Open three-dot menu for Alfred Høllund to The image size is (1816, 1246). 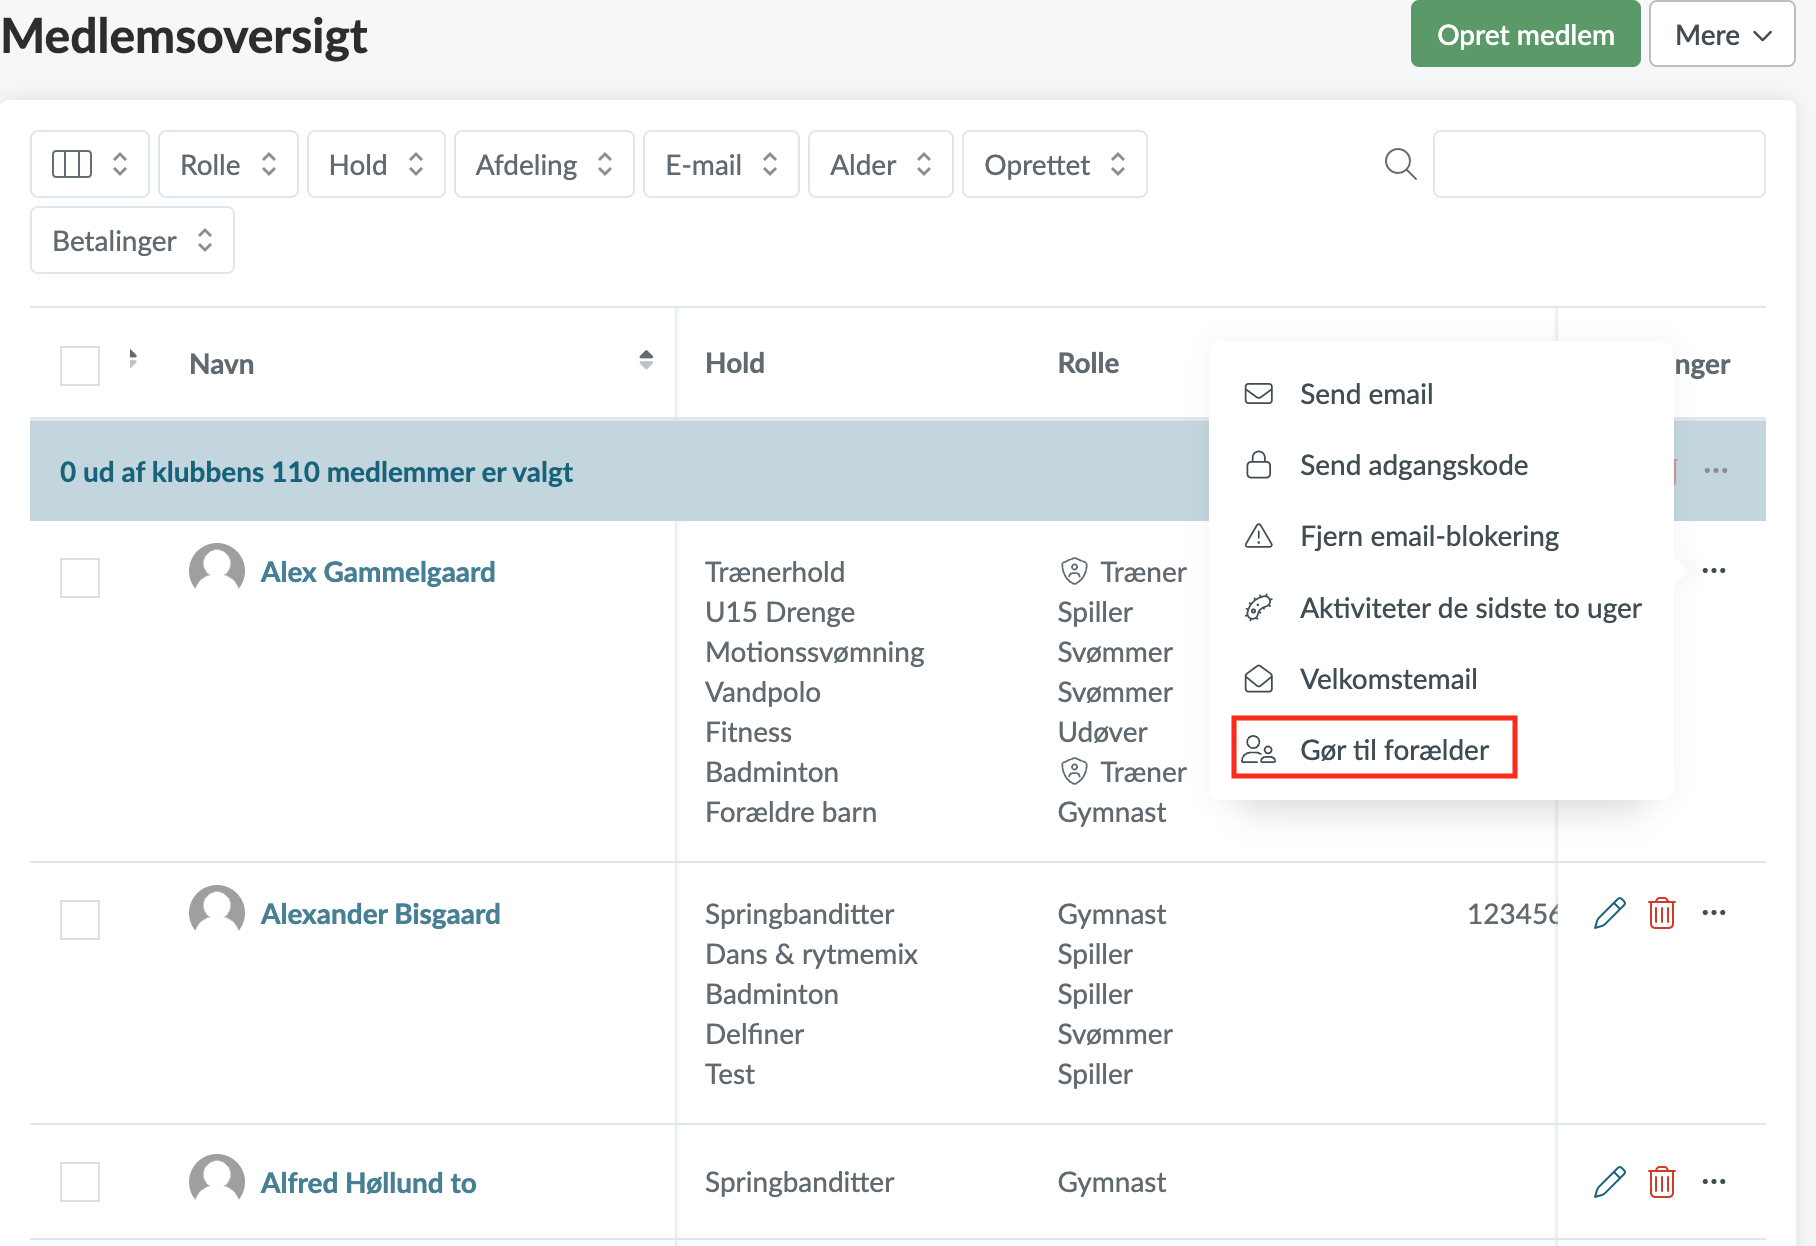coord(1713,1182)
